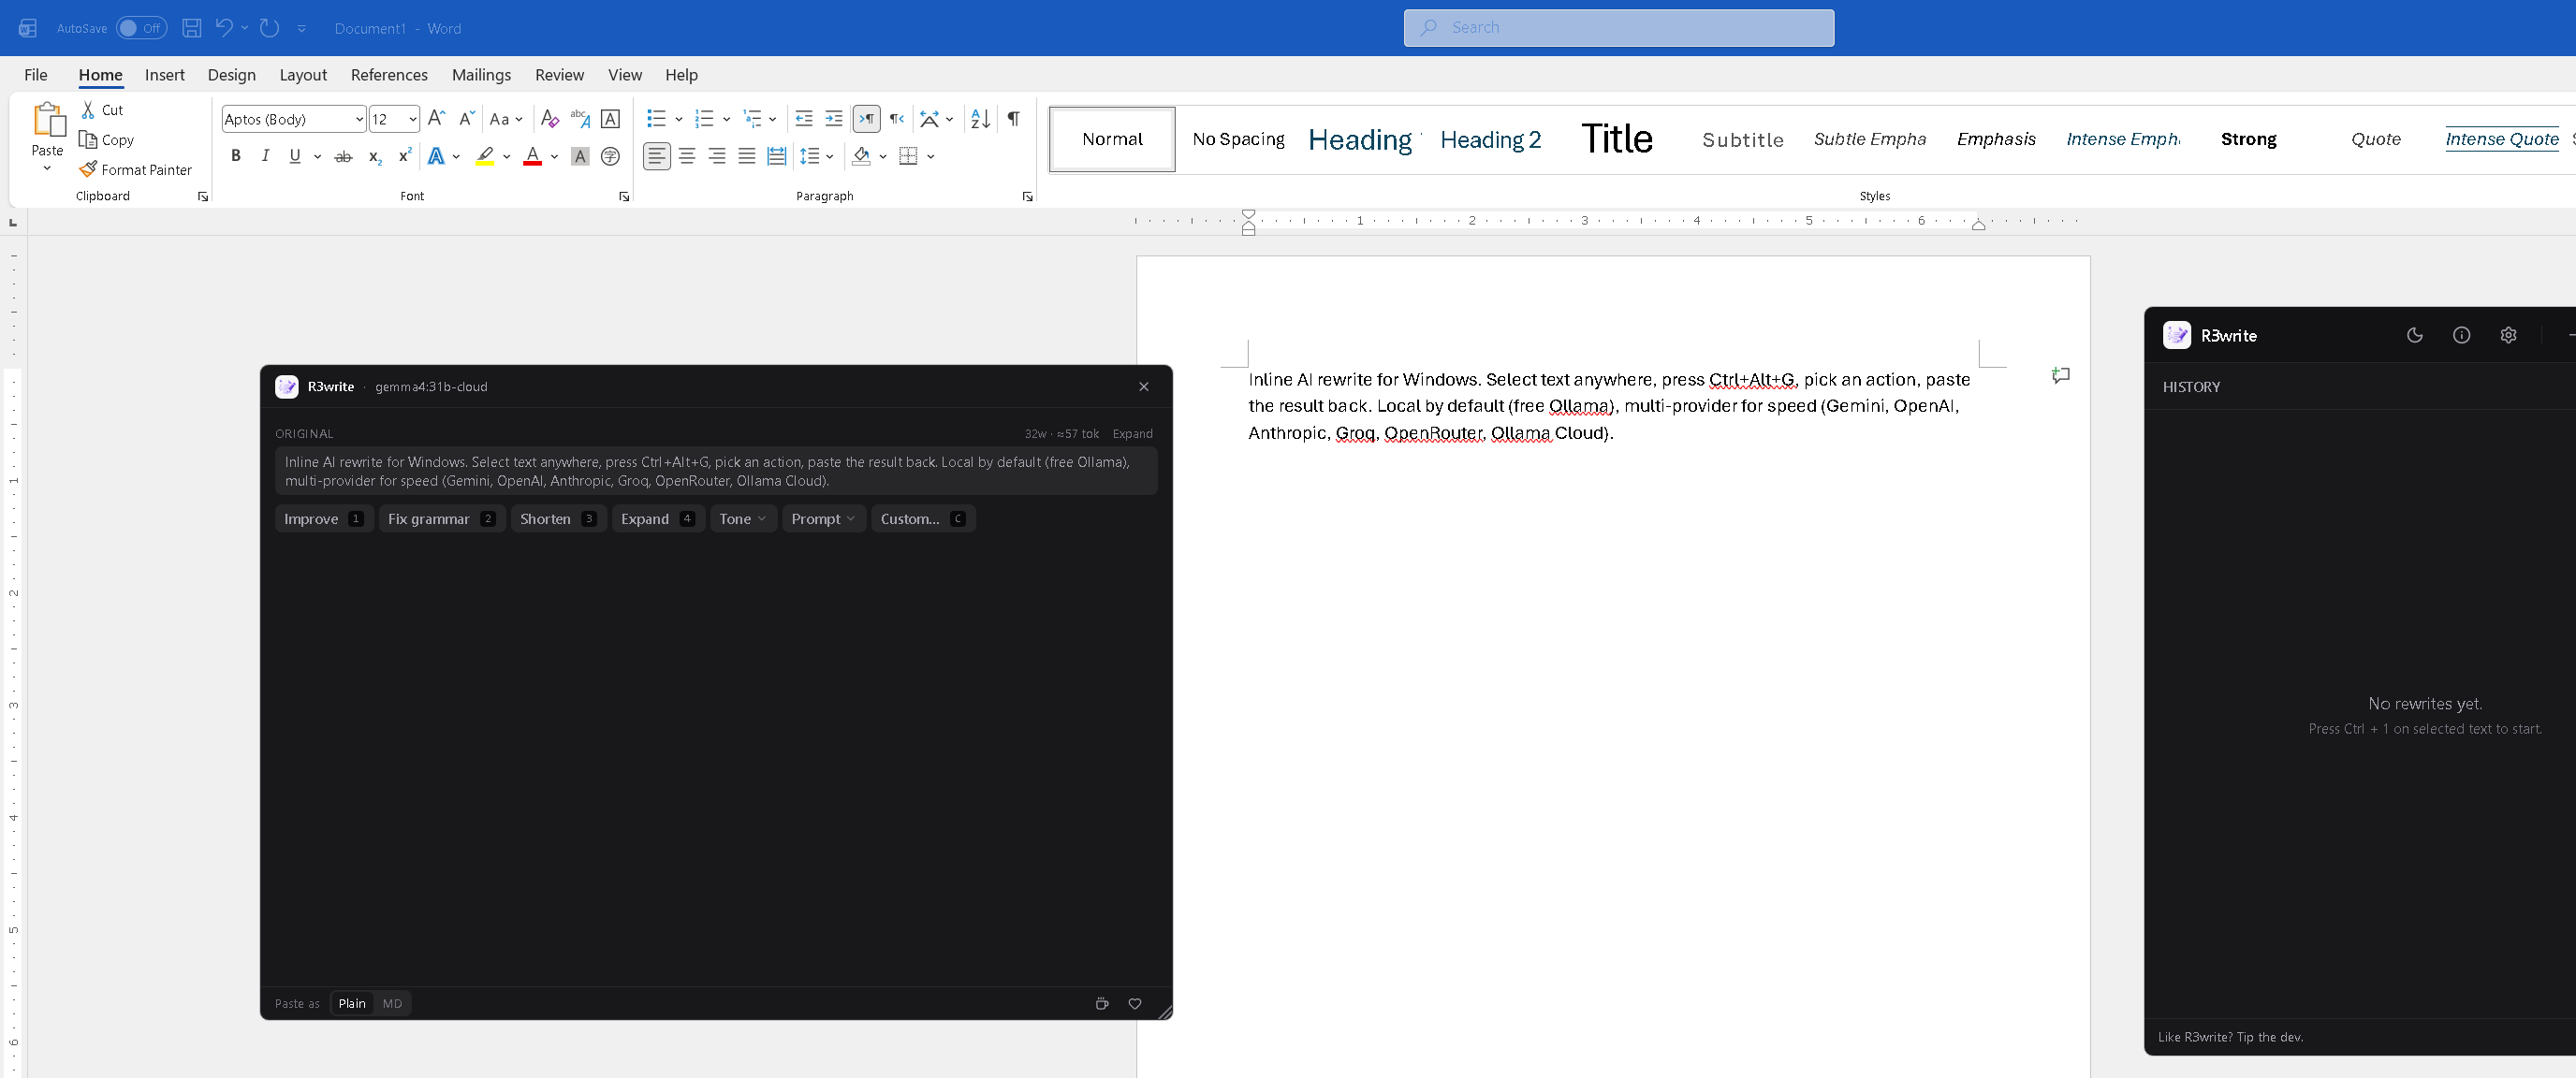2576x1078 pixels.
Task: Cut the selected text
Action: [x=102, y=110]
